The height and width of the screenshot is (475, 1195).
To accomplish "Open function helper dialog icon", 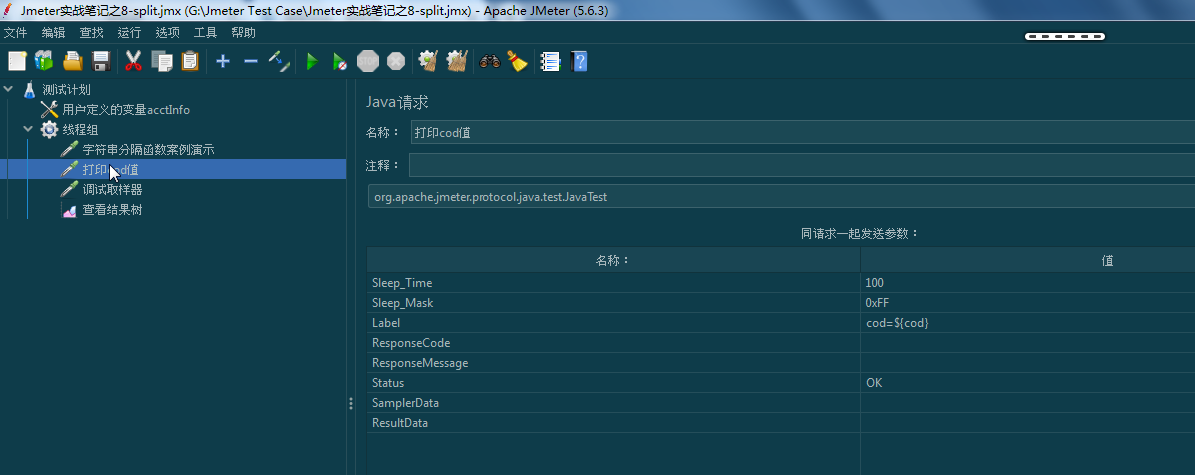I will pyautogui.click(x=550, y=61).
